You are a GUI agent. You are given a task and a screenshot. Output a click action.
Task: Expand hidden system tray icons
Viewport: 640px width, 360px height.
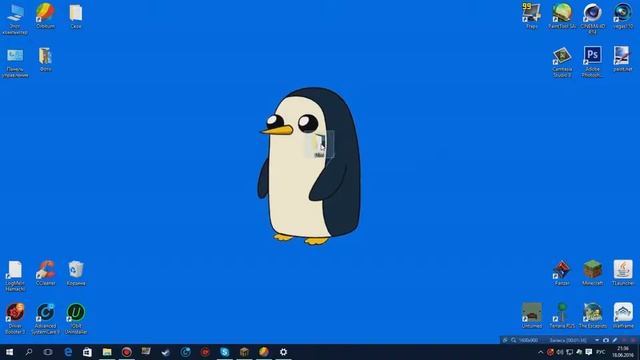point(540,352)
